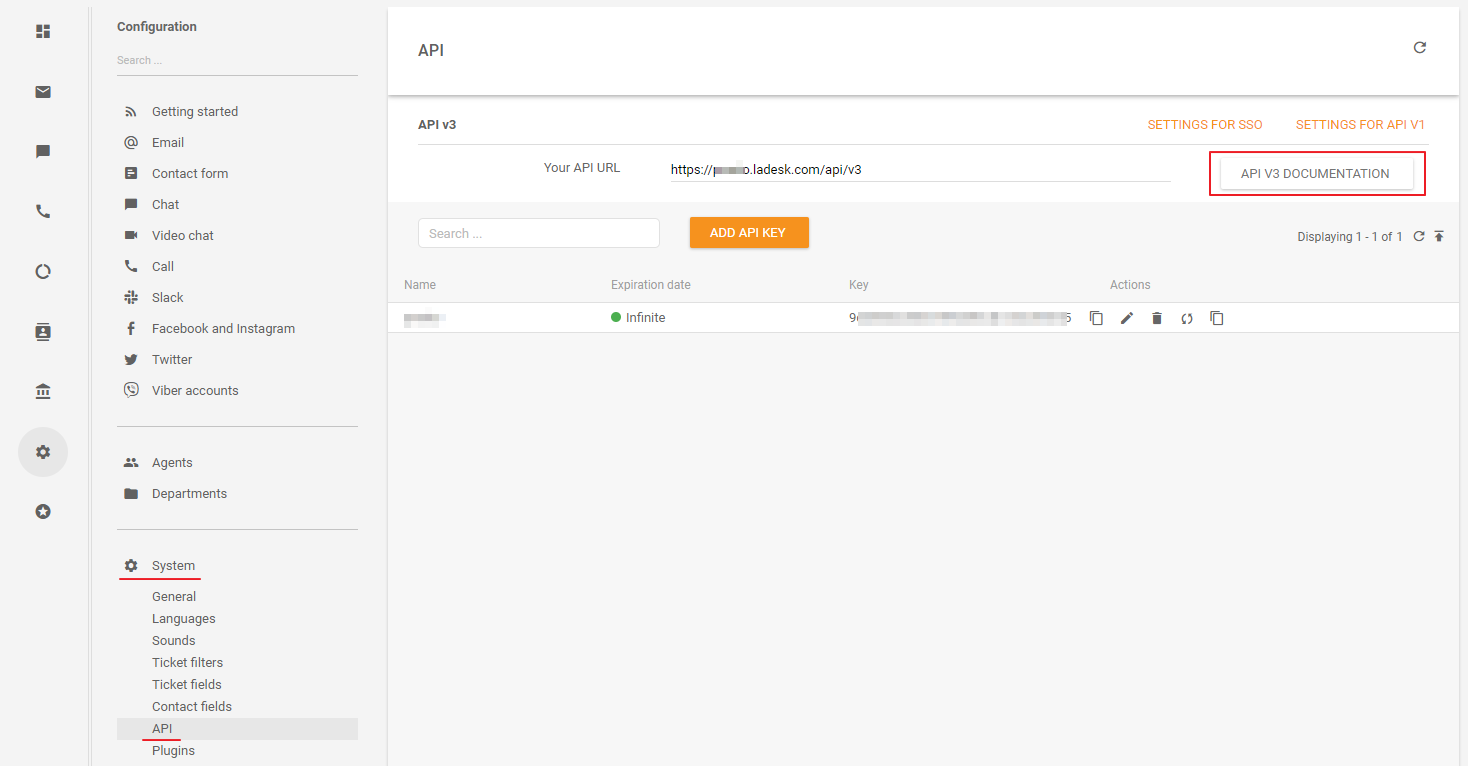Collapse the System section in Configuration
The width and height of the screenshot is (1468, 766).
(x=173, y=566)
